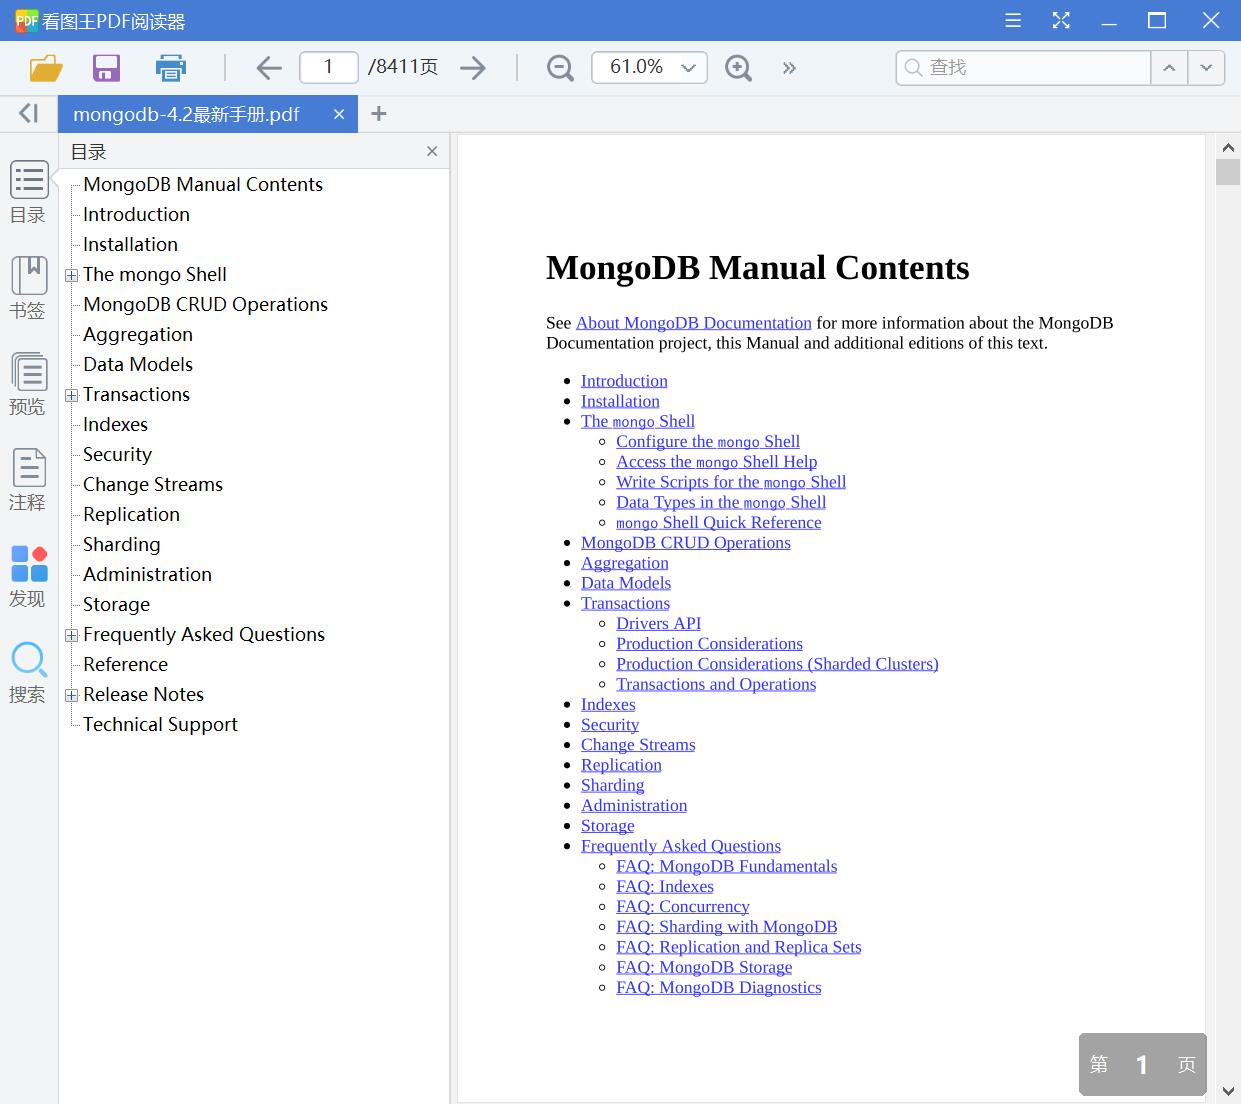1241x1104 pixels.
Task: Open the search (搜索) sidebar panel
Action: (28, 672)
